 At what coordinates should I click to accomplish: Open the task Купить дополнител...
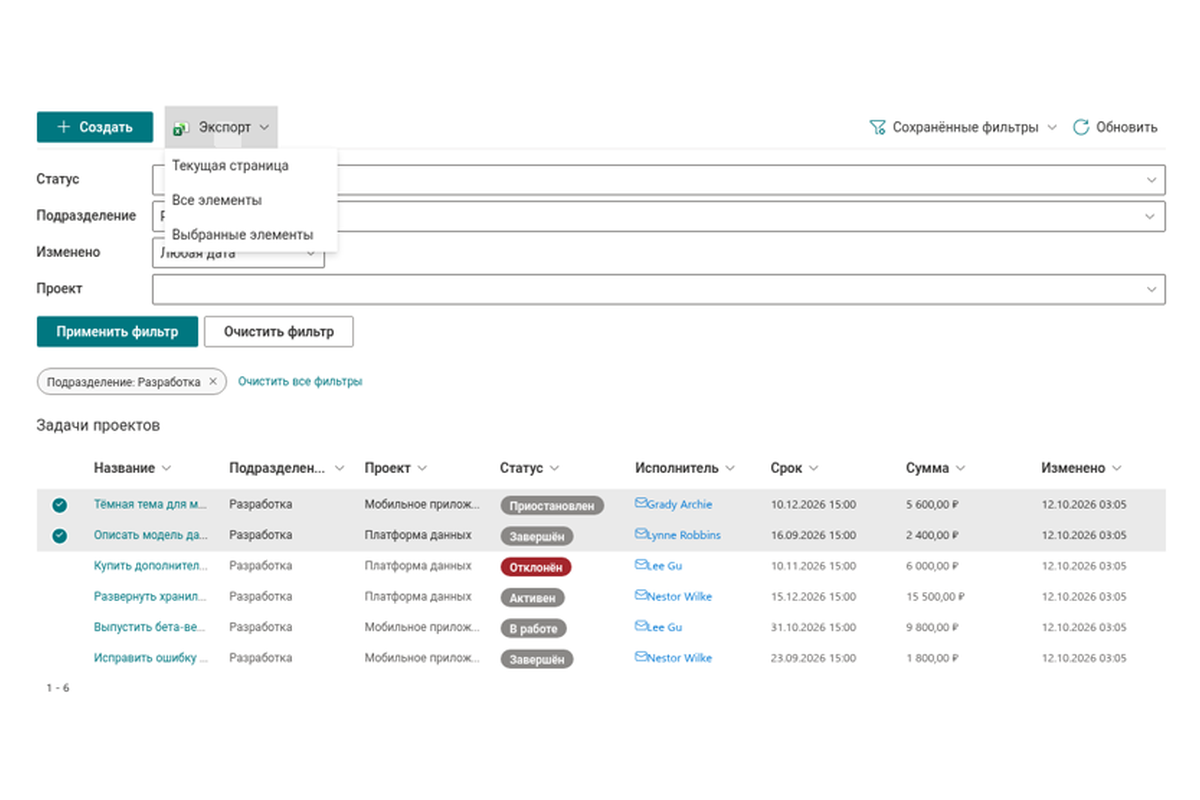[151, 566]
